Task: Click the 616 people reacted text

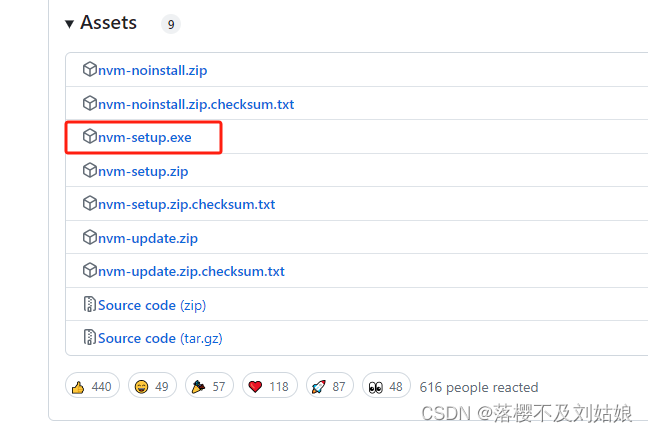Action: [x=479, y=388]
